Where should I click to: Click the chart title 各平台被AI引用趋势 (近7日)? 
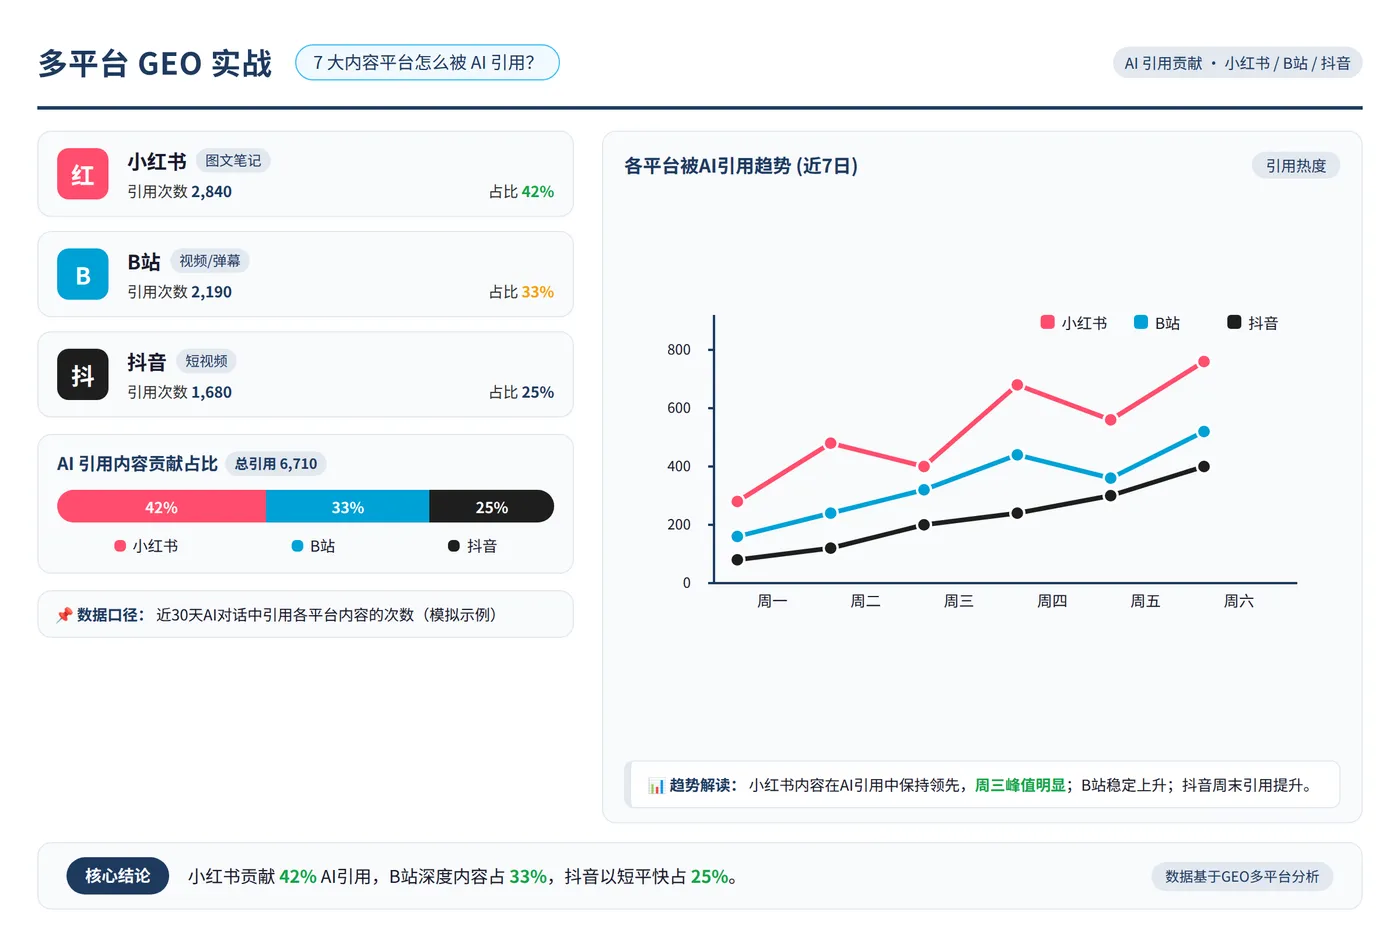click(741, 166)
